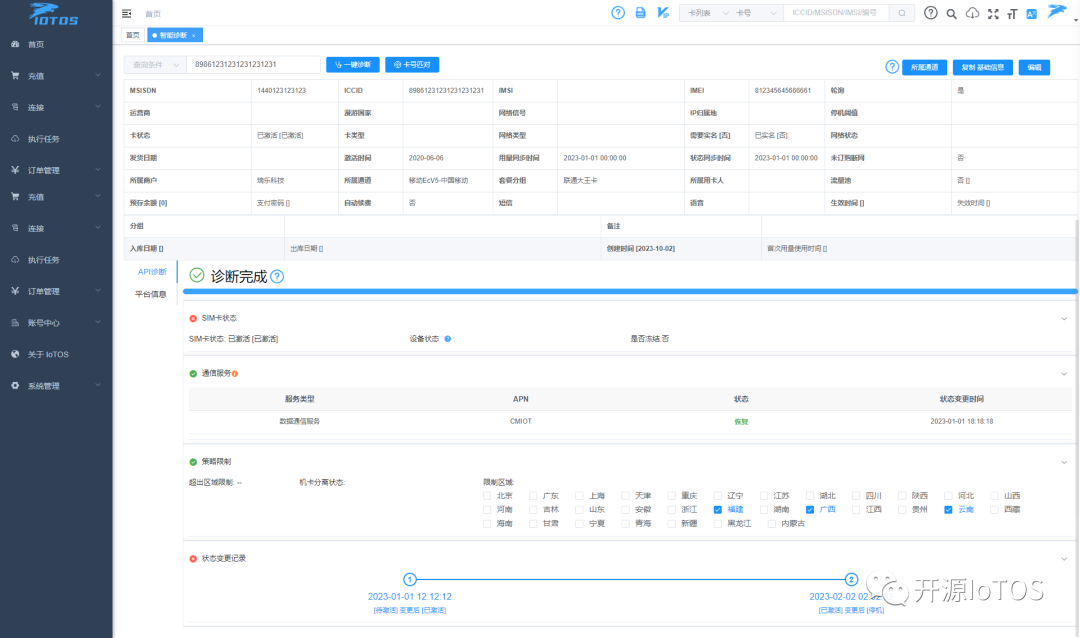Select timeline step 2 marker
This screenshot has width=1080, height=638.
click(x=851, y=579)
